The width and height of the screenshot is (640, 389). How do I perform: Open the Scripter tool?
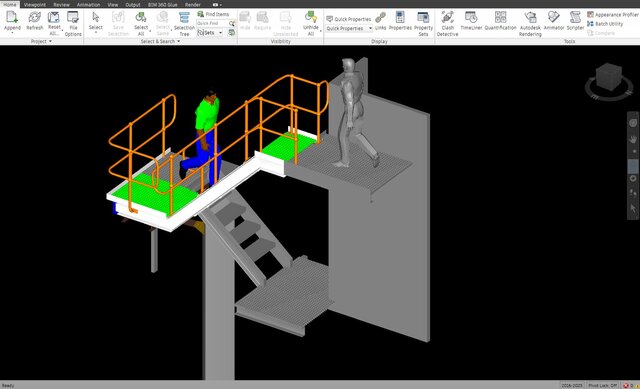pyautogui.click(x=575, y=20)
